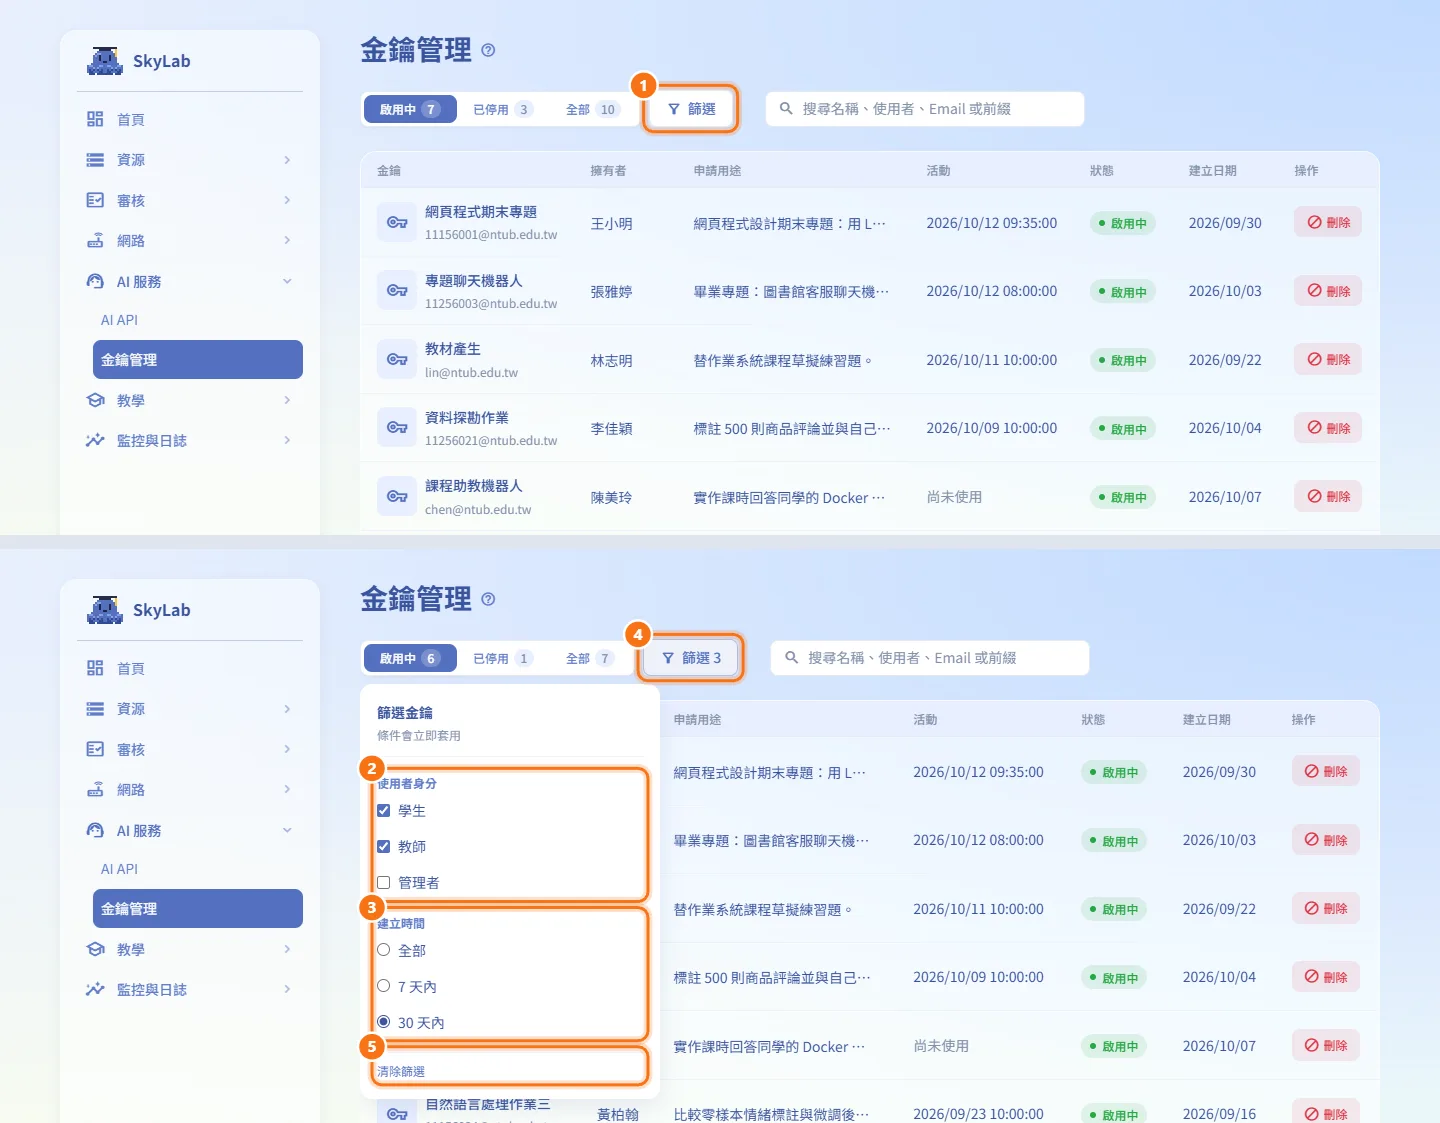Viewport: 1440px width, 1123px height.
Task: Click the help icon beside 金鑰管理 in lower view
Action: pyautogui.click(x=488, y=599)
